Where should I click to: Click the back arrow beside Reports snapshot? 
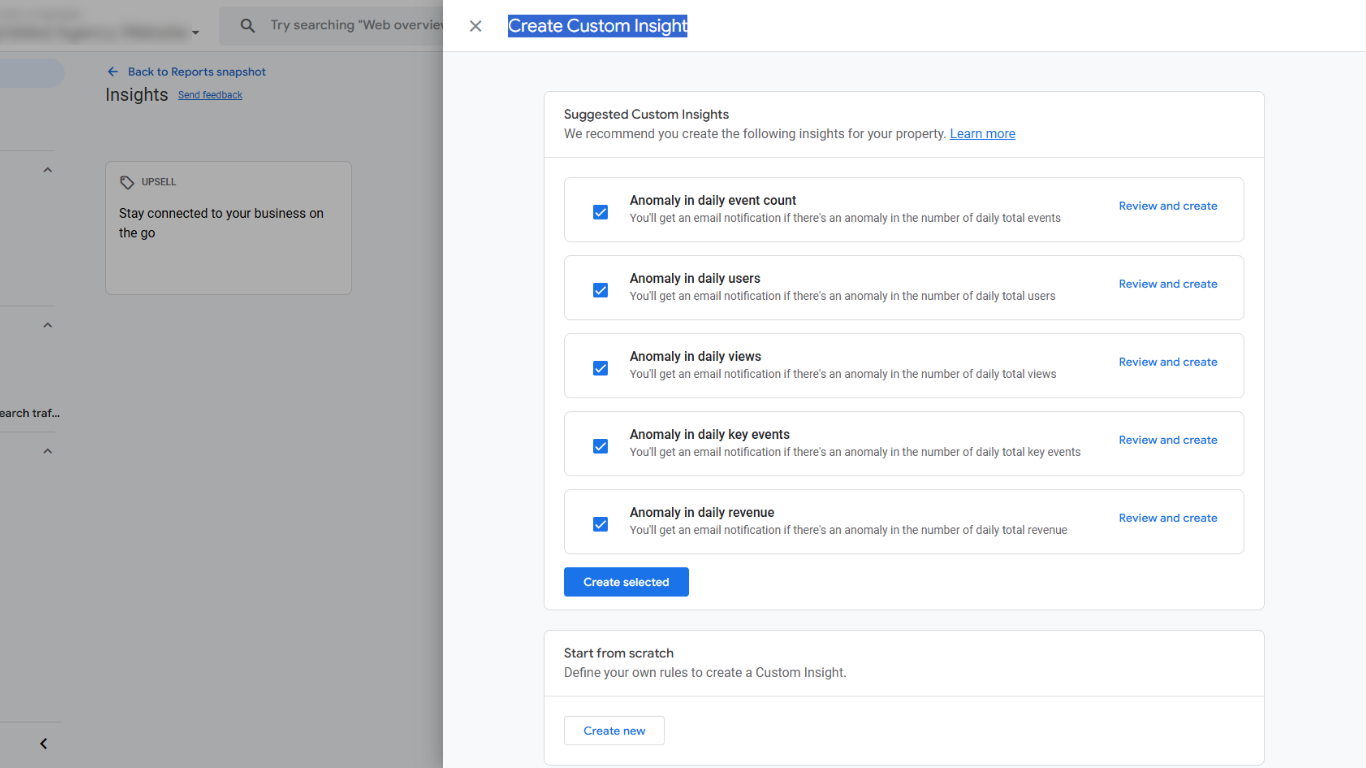[111, 71]
